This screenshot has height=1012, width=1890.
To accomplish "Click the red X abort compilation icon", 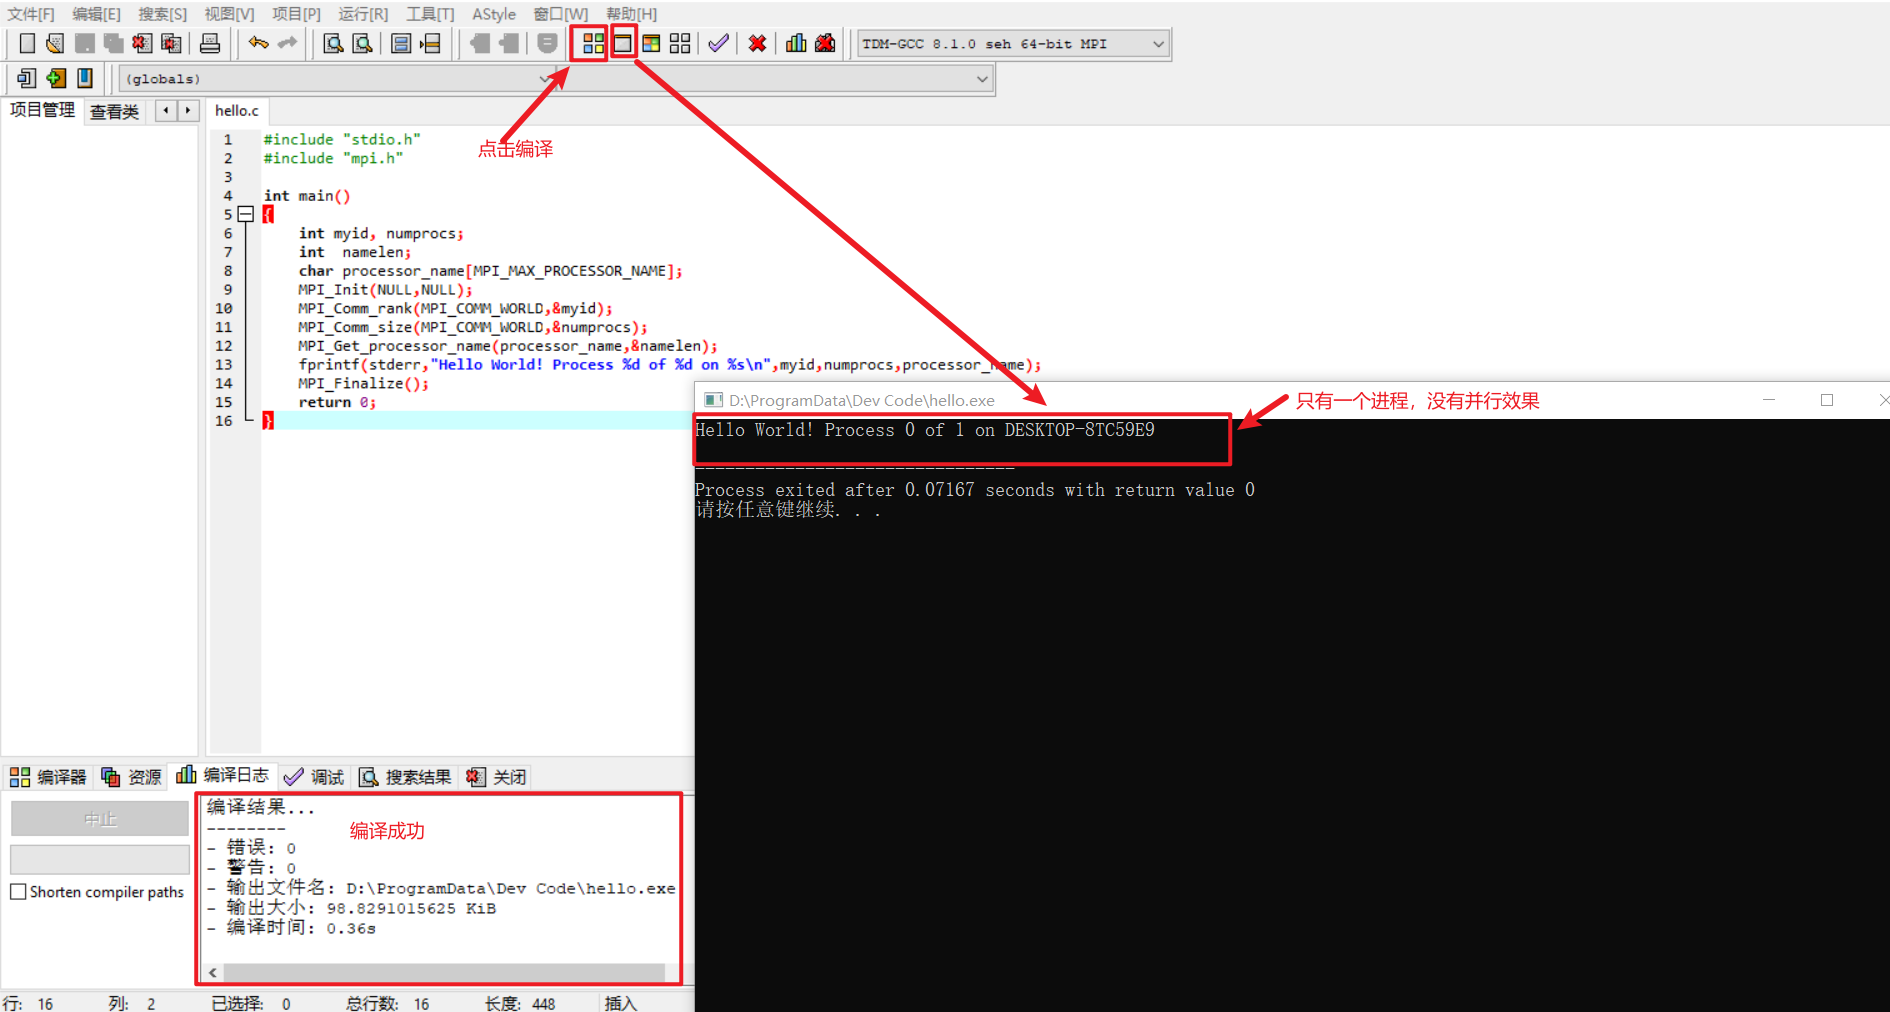I will point(756,43).
